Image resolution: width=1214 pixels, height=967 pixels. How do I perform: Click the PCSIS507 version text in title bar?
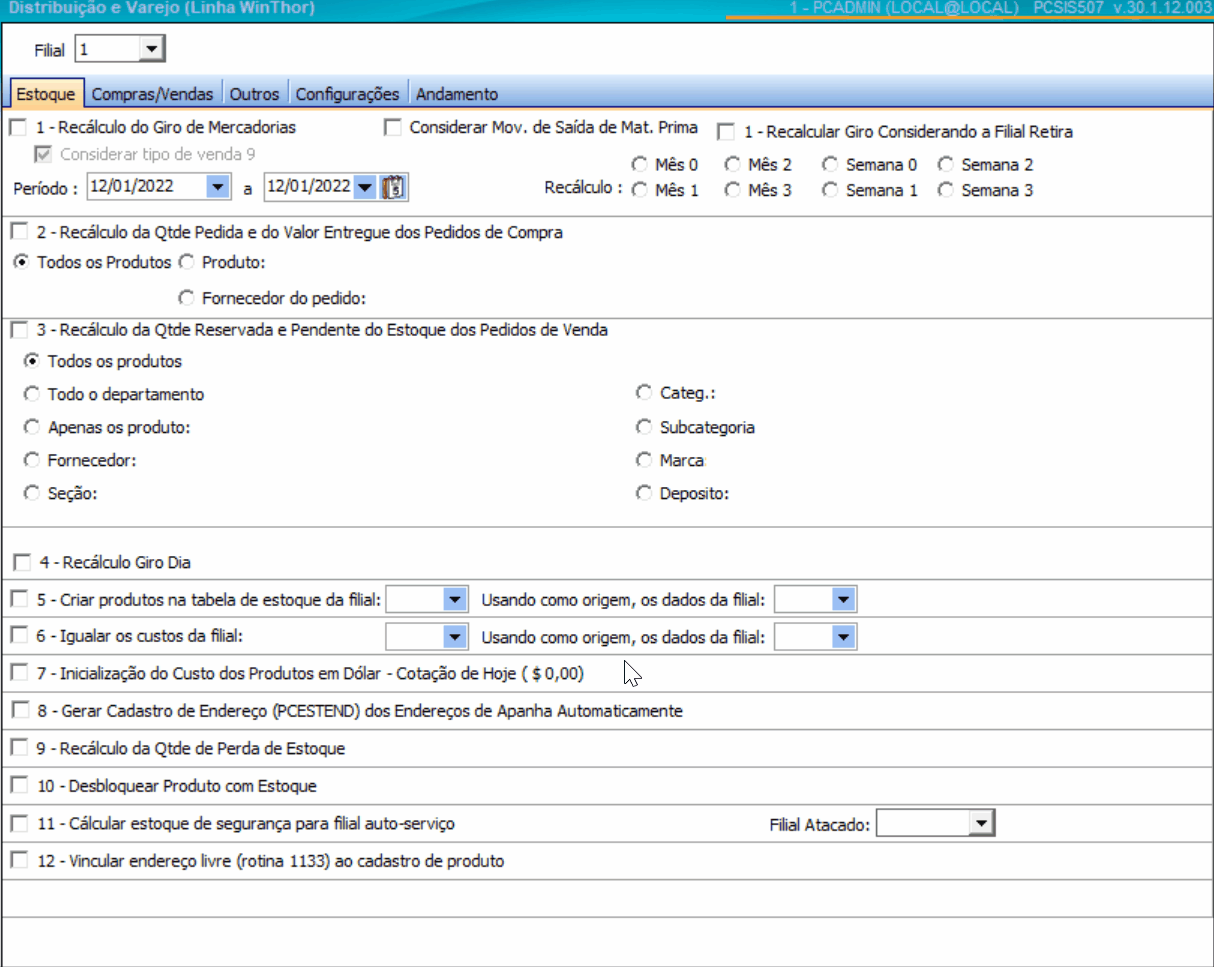tap(1124, 9)
